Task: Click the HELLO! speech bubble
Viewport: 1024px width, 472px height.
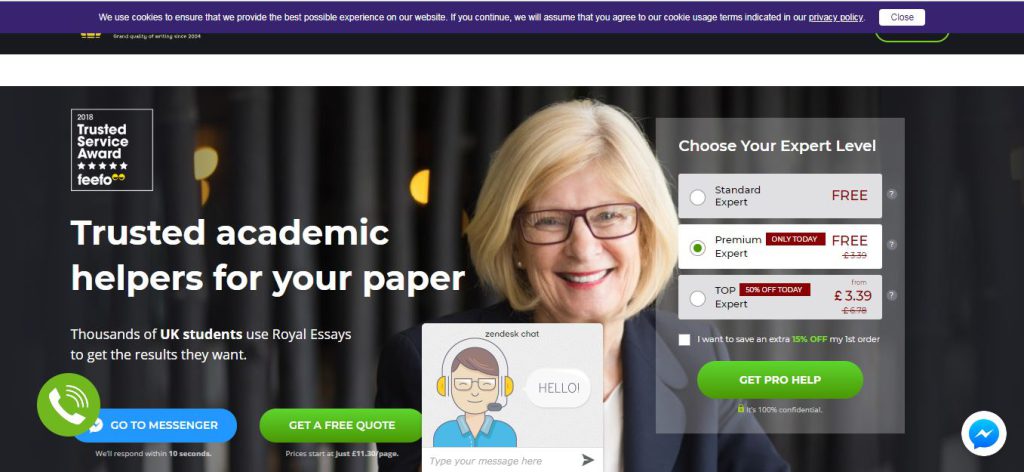Action: [558, 388]
